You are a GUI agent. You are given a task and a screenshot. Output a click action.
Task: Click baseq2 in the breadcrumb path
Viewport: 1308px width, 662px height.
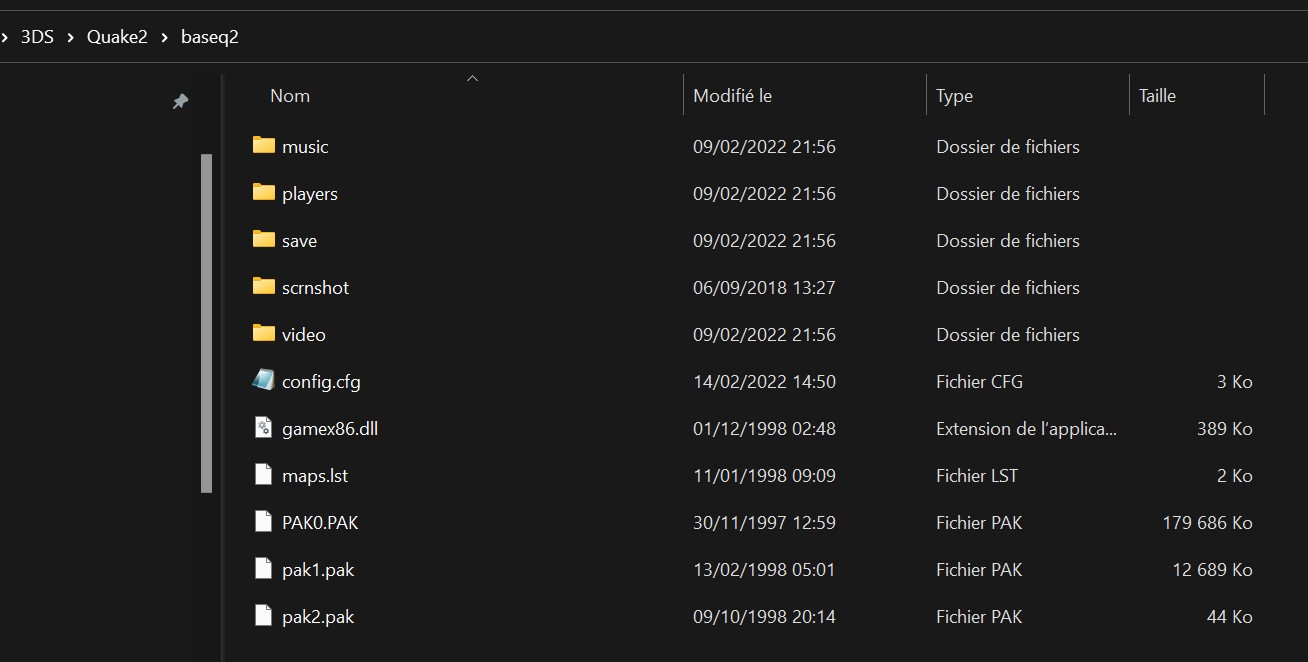(x=210, y=37)
